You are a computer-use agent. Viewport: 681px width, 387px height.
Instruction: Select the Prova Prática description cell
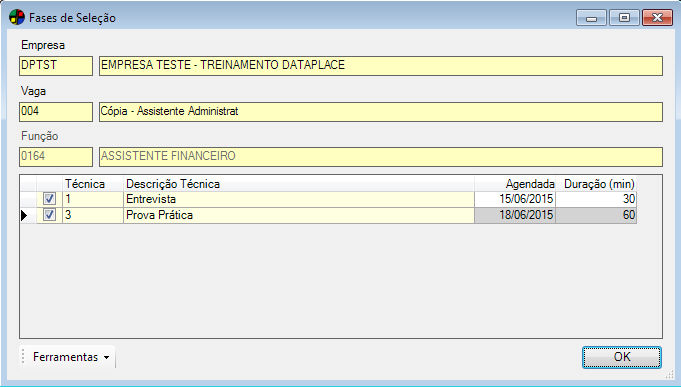pos(299,215)
